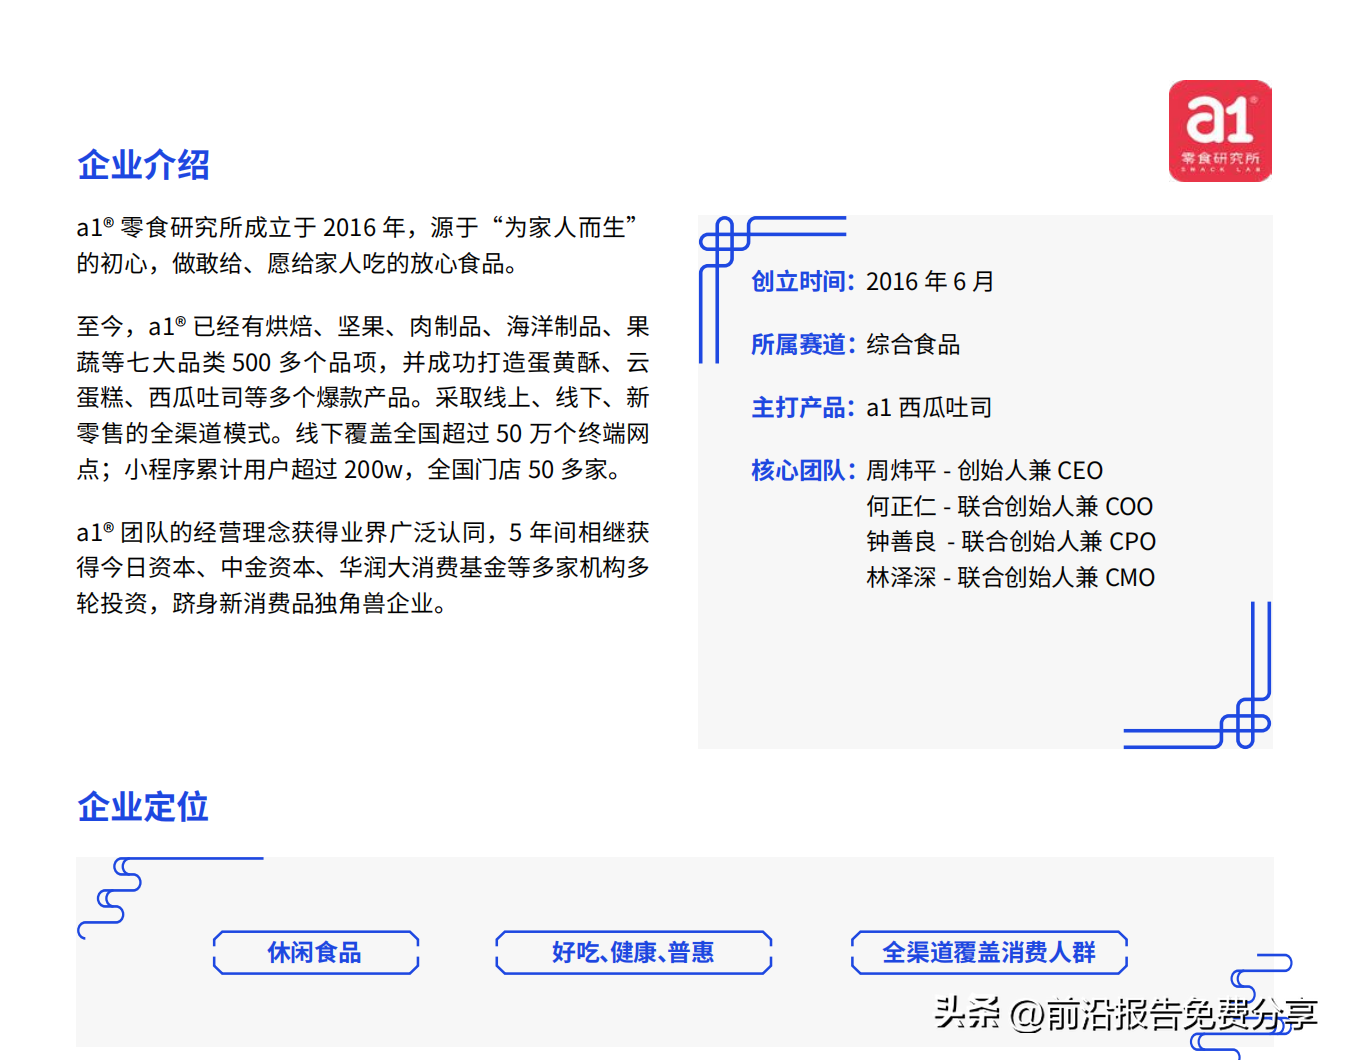The width and height of the screenshot is (1348, 1060).
Task: Select the 休闲食品 tag
Action: click(316, 953)
